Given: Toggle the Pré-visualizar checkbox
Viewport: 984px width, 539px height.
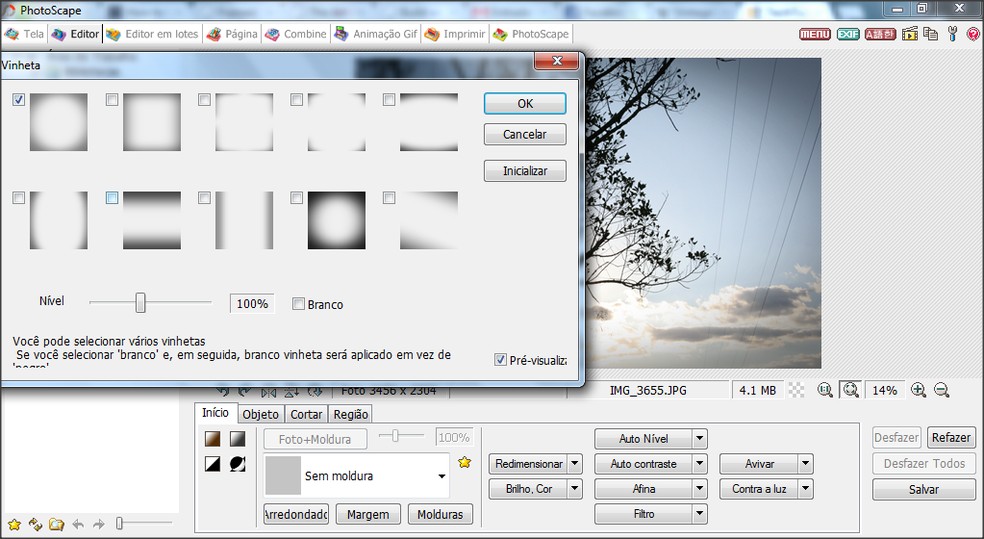Looking at the screenshot, I should (500, 360).
